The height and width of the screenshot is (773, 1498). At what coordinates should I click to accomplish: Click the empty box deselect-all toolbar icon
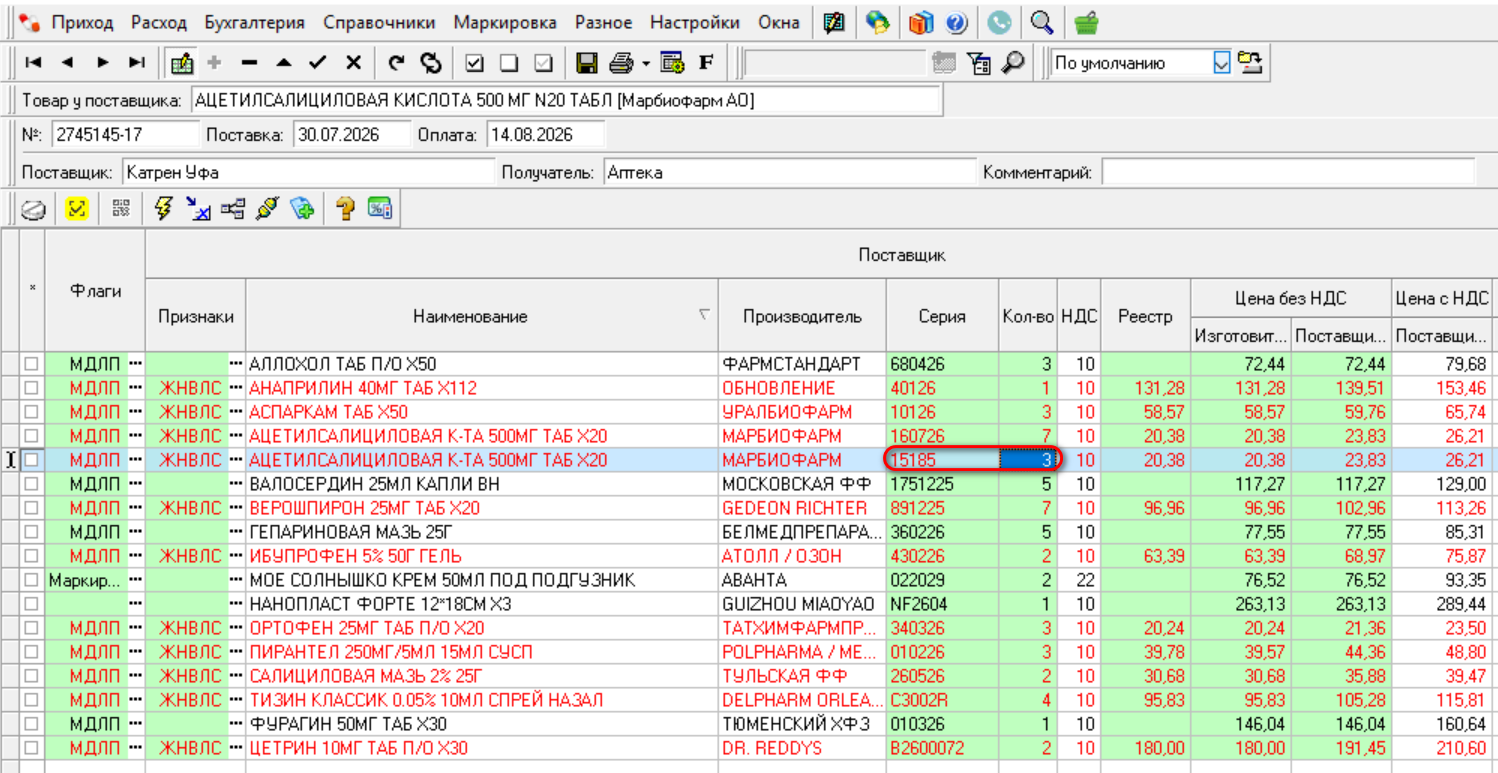click(x=509, y=63)
